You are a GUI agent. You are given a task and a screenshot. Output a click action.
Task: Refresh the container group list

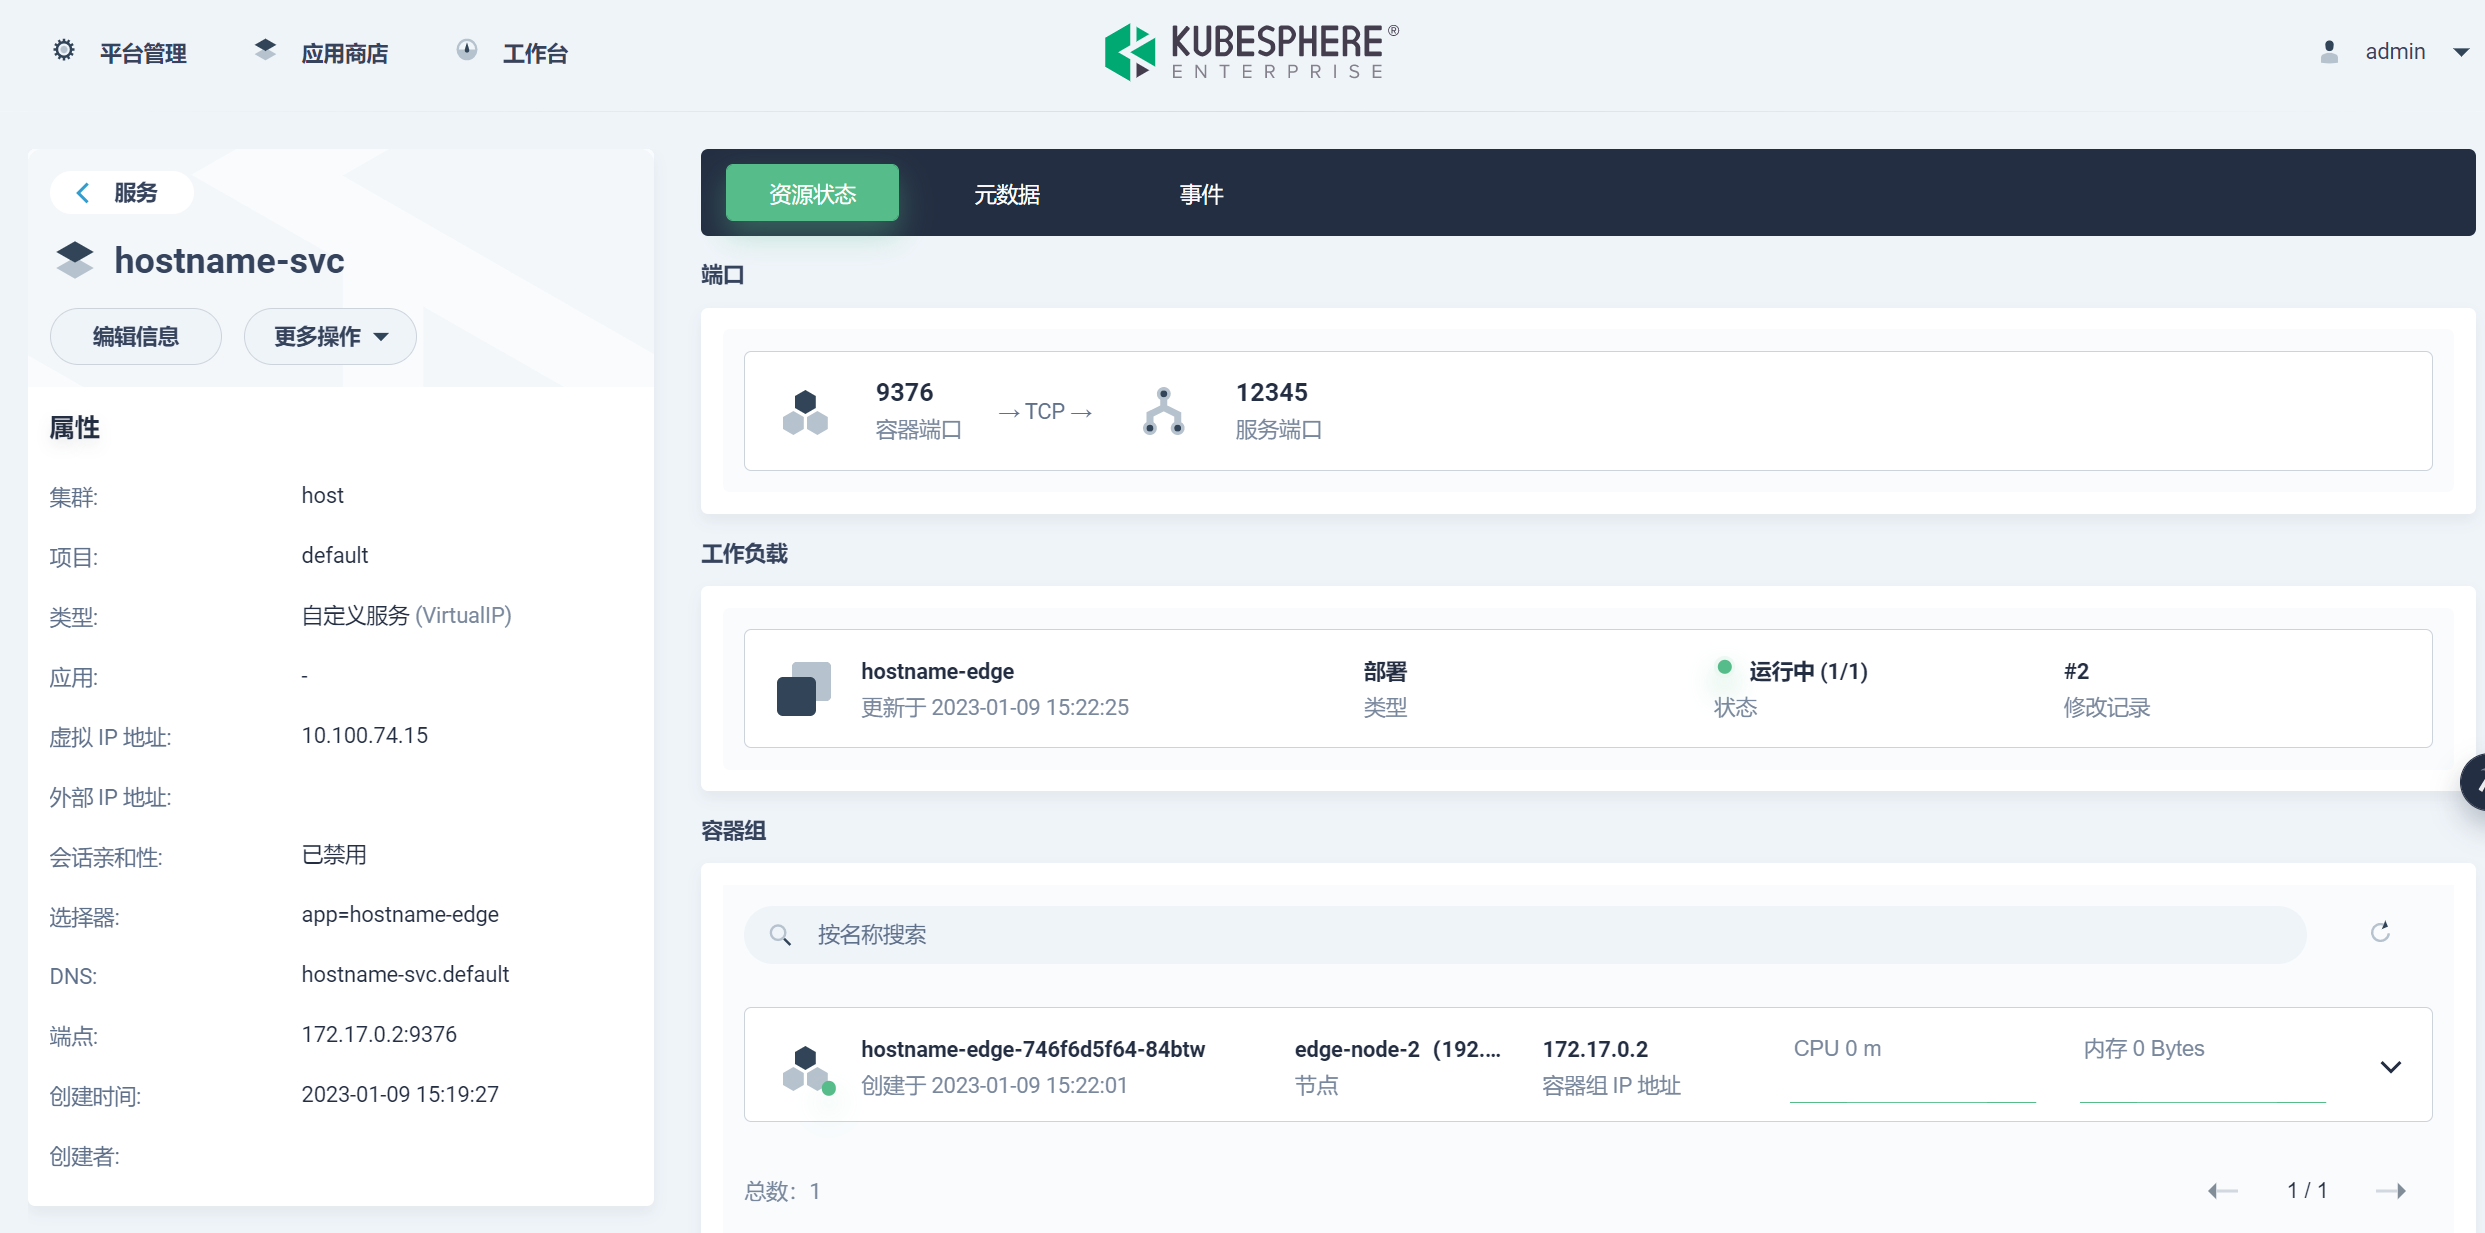click(2381, 932)
